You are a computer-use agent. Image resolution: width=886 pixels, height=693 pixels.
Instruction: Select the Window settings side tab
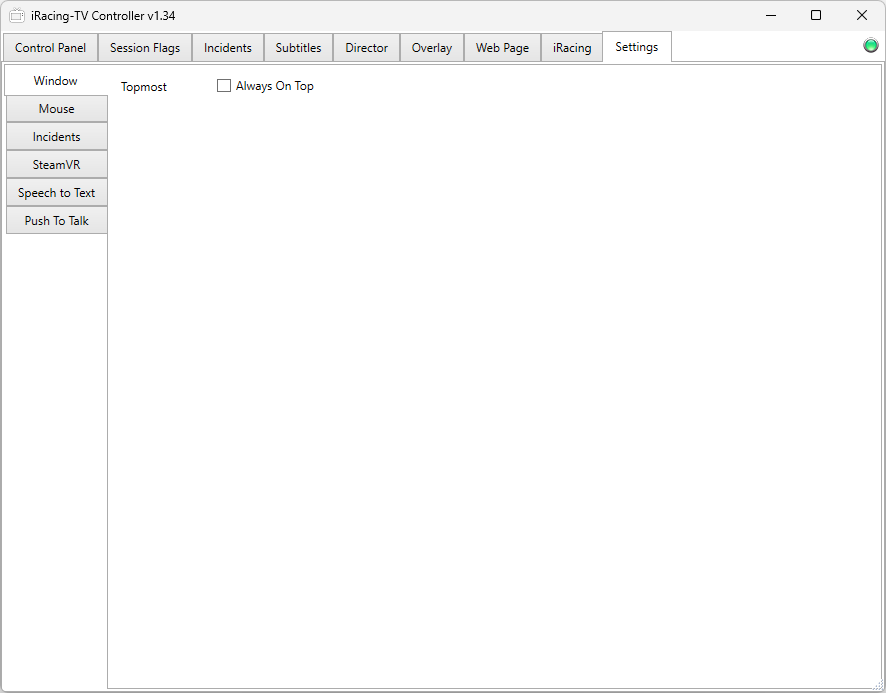pos(55,80)
